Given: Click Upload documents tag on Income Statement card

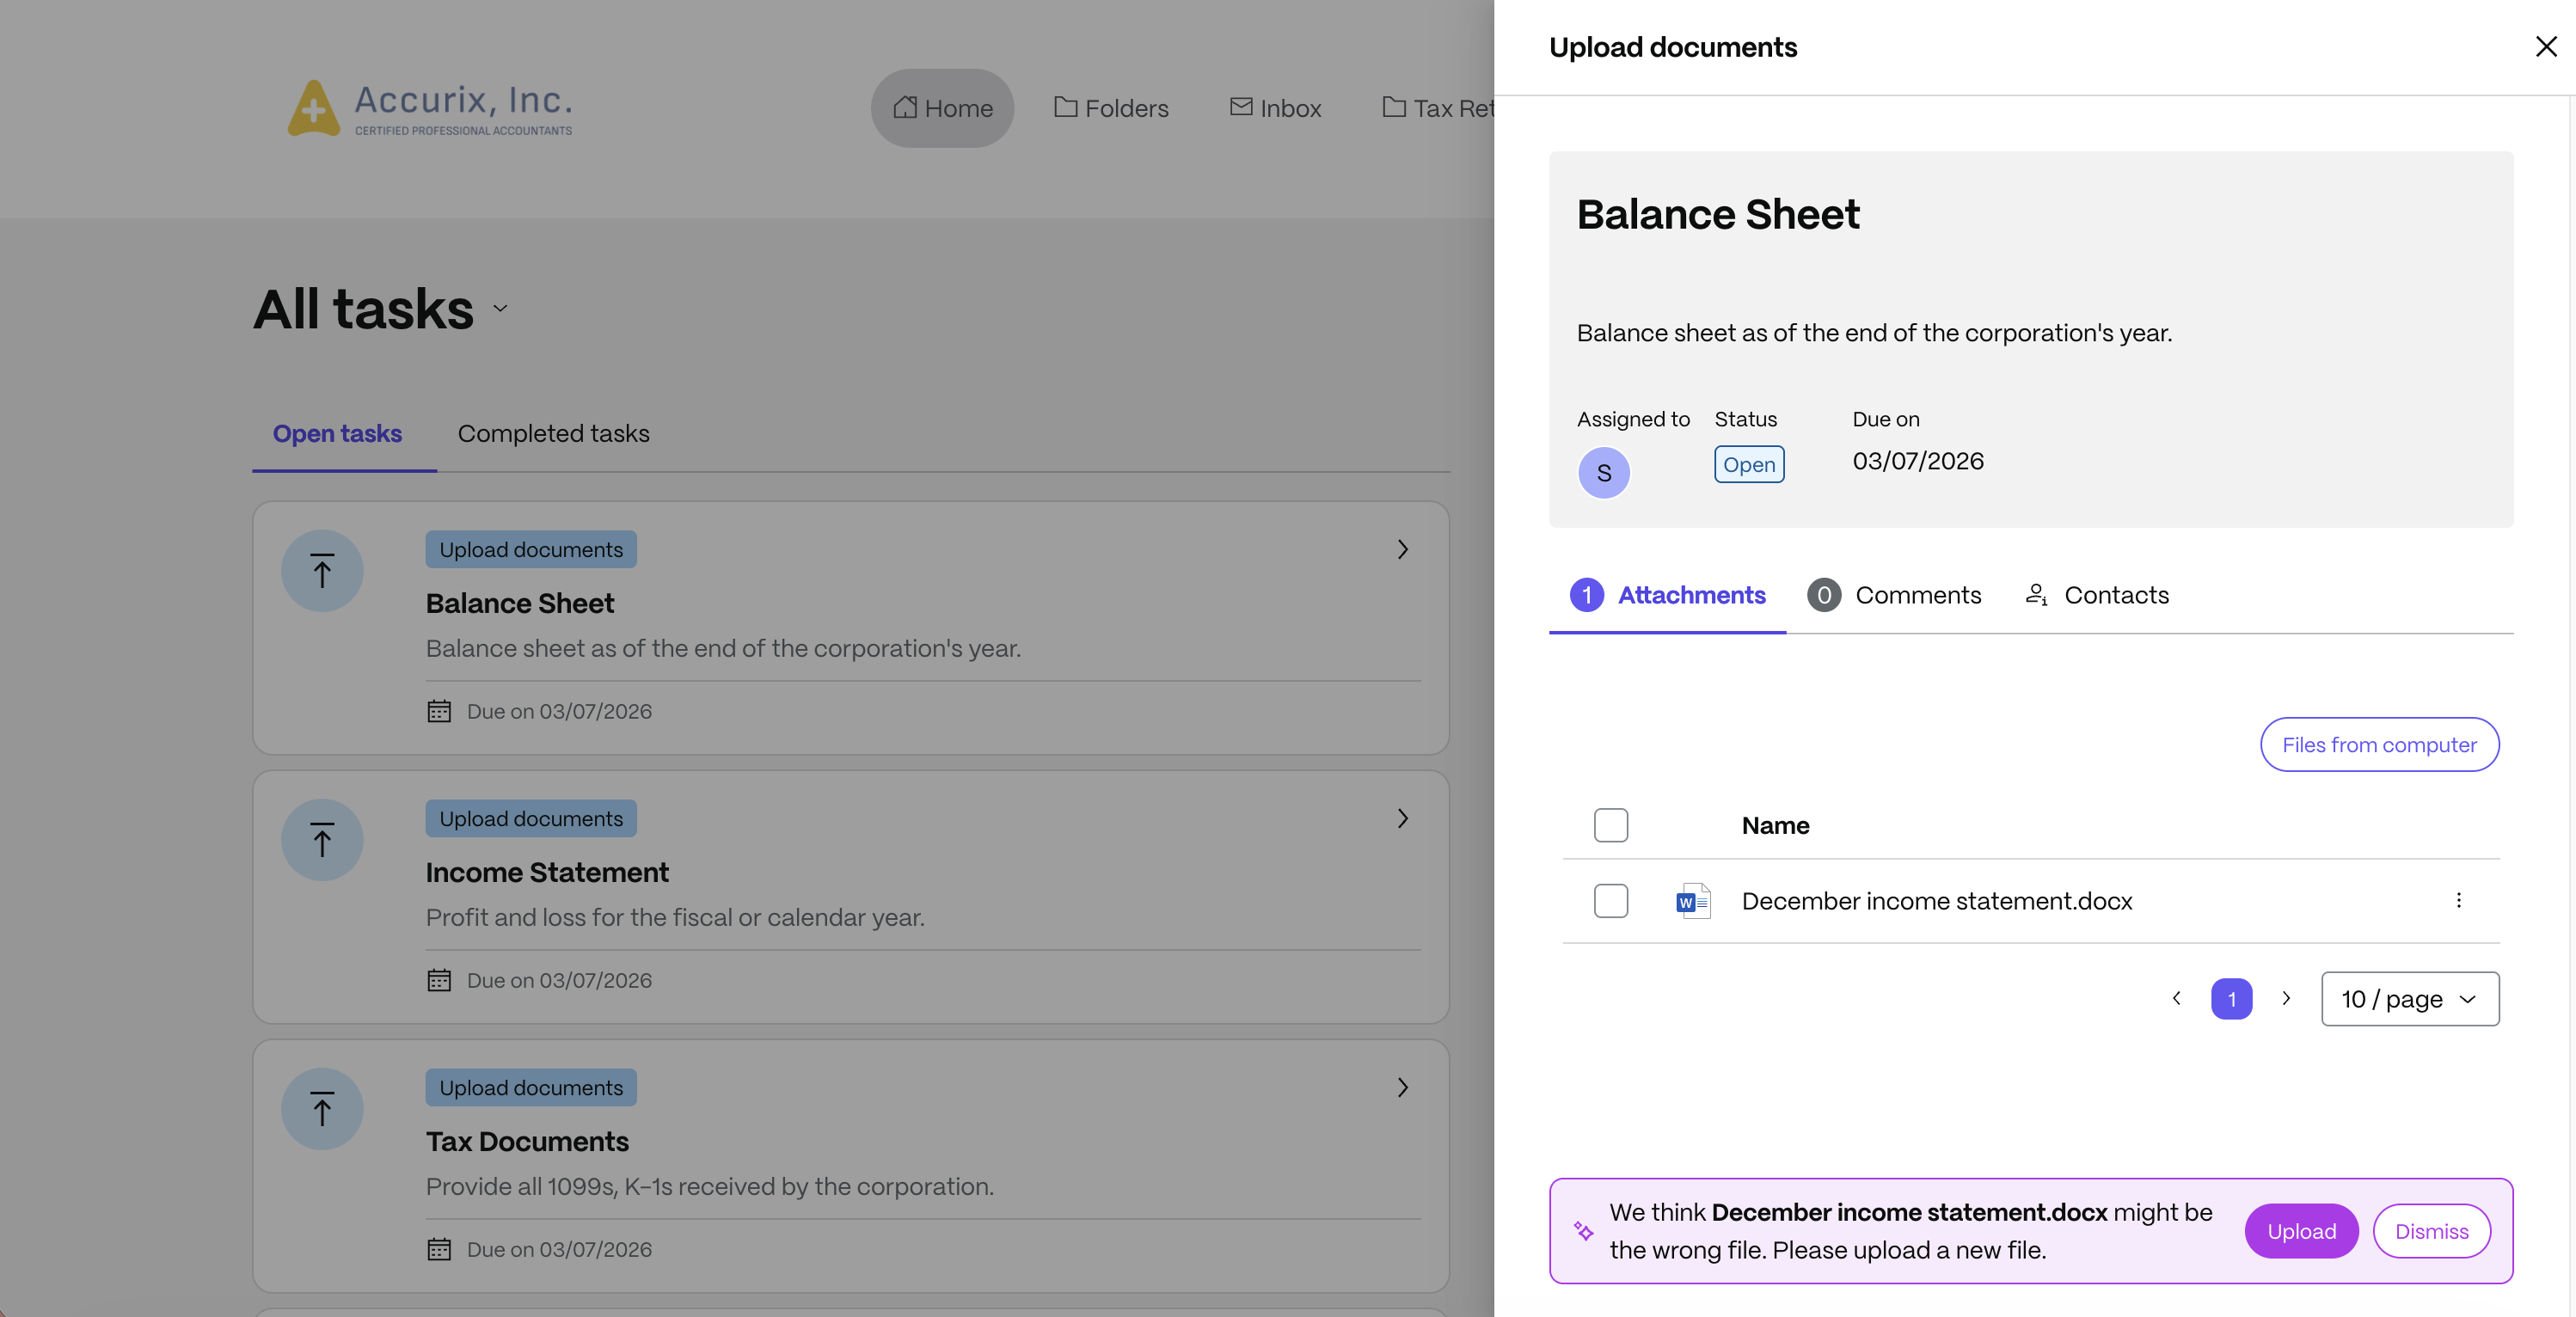Looking at the screenshot, I should coord(531,818).
